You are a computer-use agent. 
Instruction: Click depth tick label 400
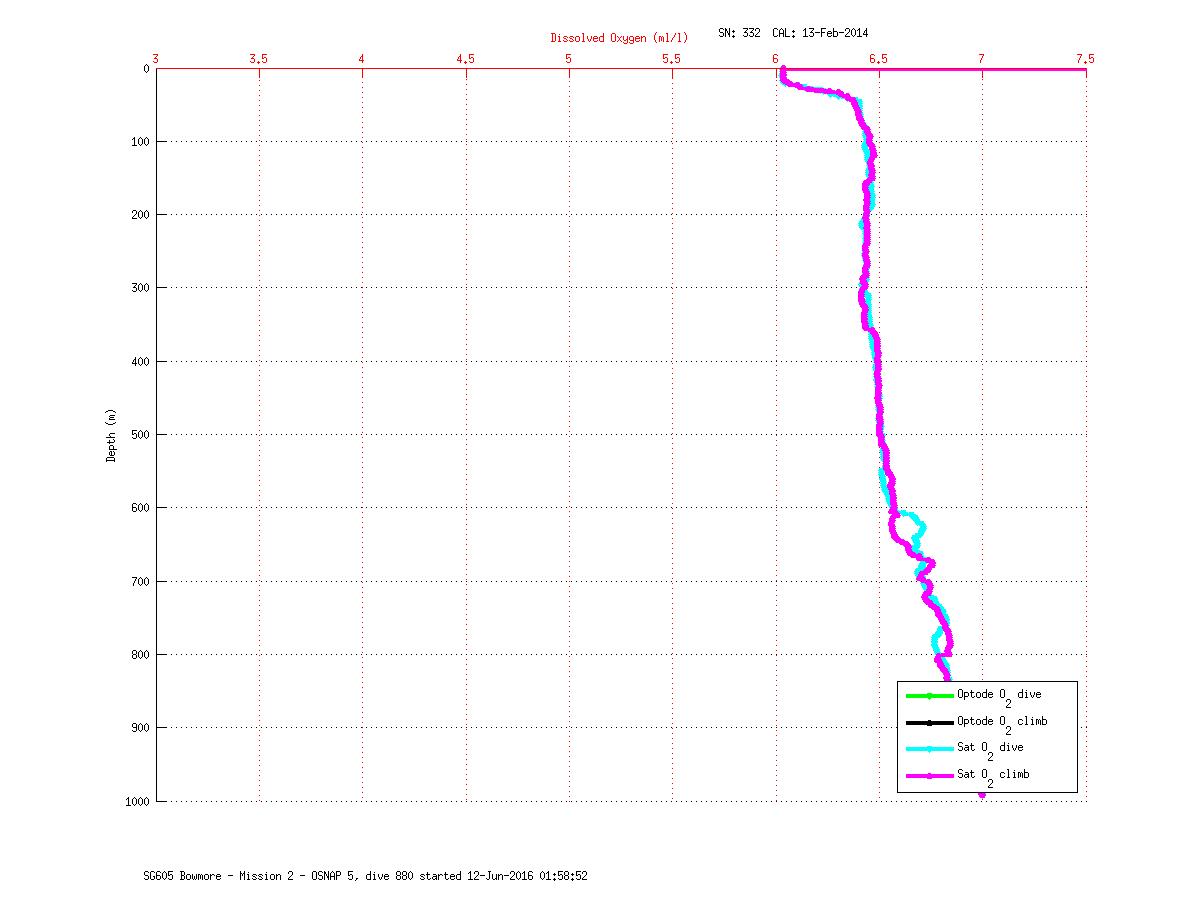141,361
